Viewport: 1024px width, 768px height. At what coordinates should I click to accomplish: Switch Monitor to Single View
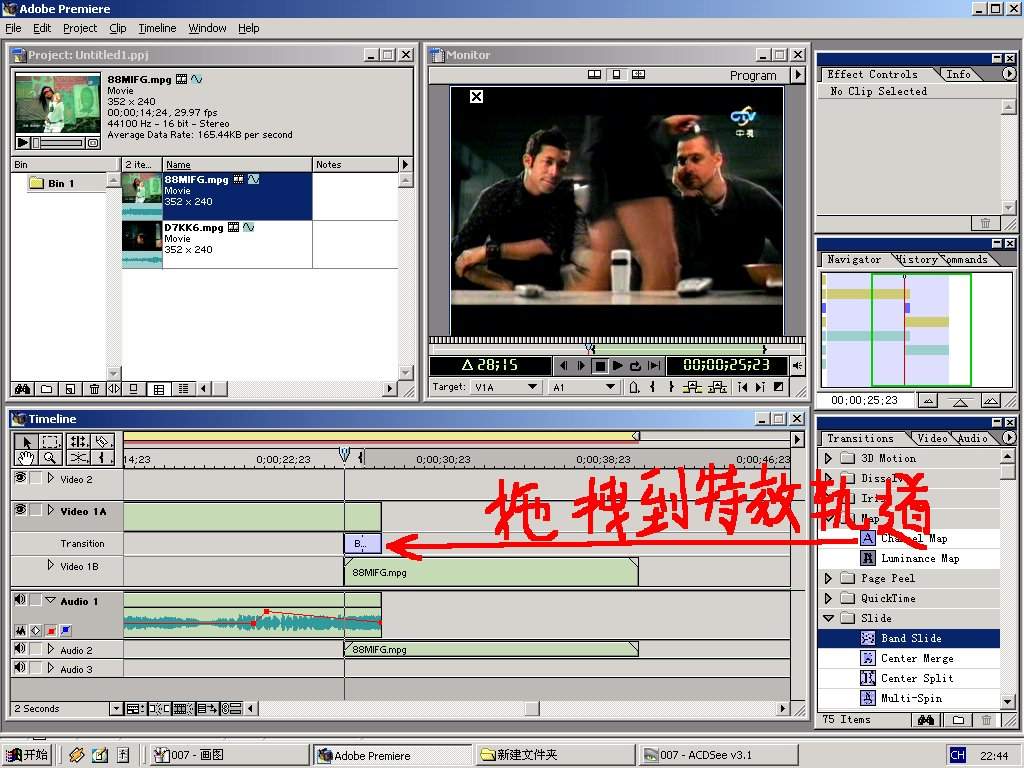click(x=616, y=74)
